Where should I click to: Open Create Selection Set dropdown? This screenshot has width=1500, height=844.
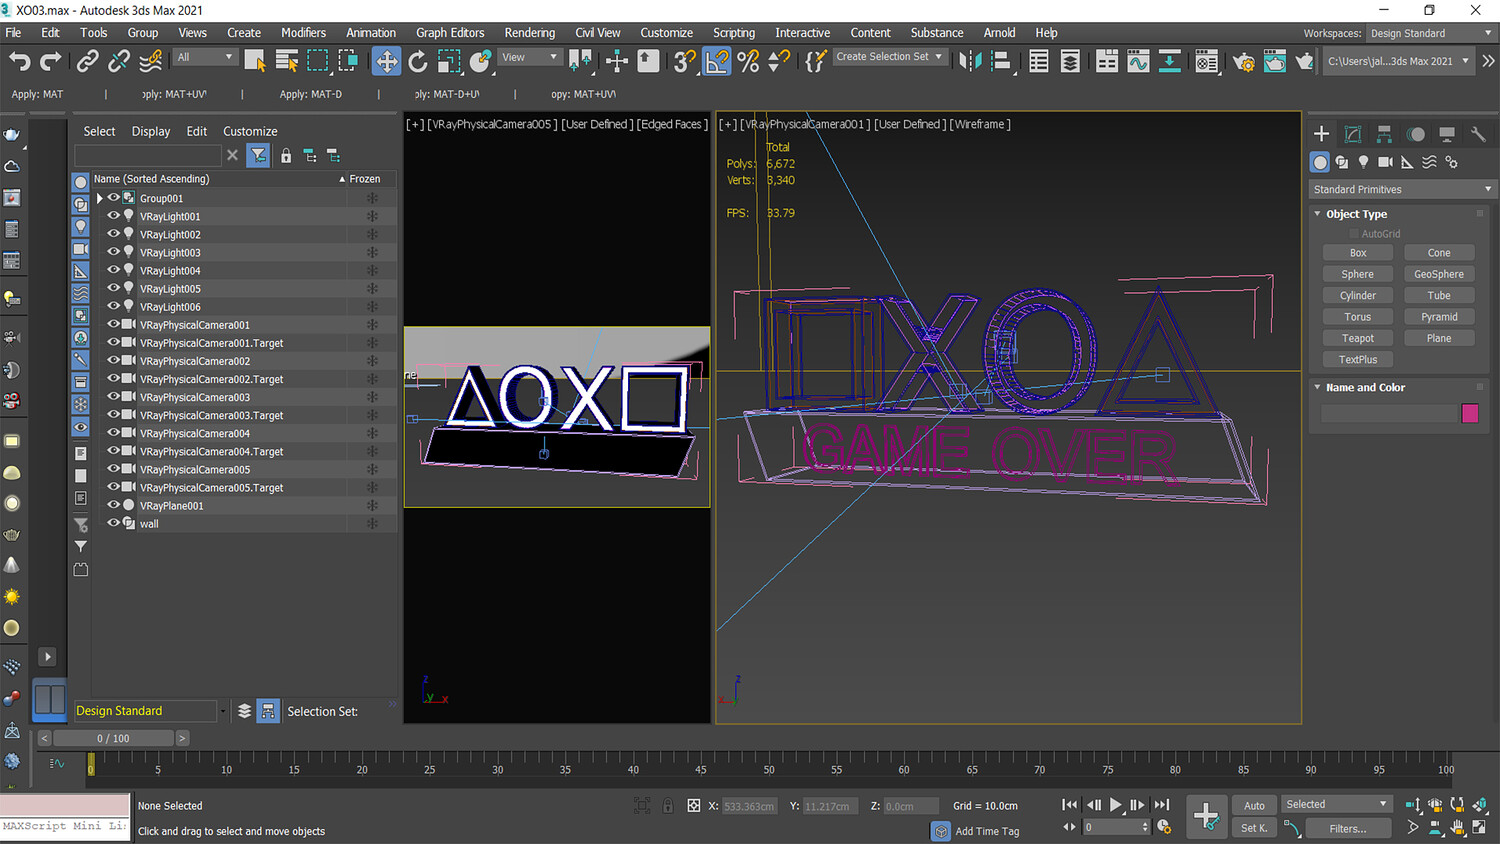tap(889, 57)
